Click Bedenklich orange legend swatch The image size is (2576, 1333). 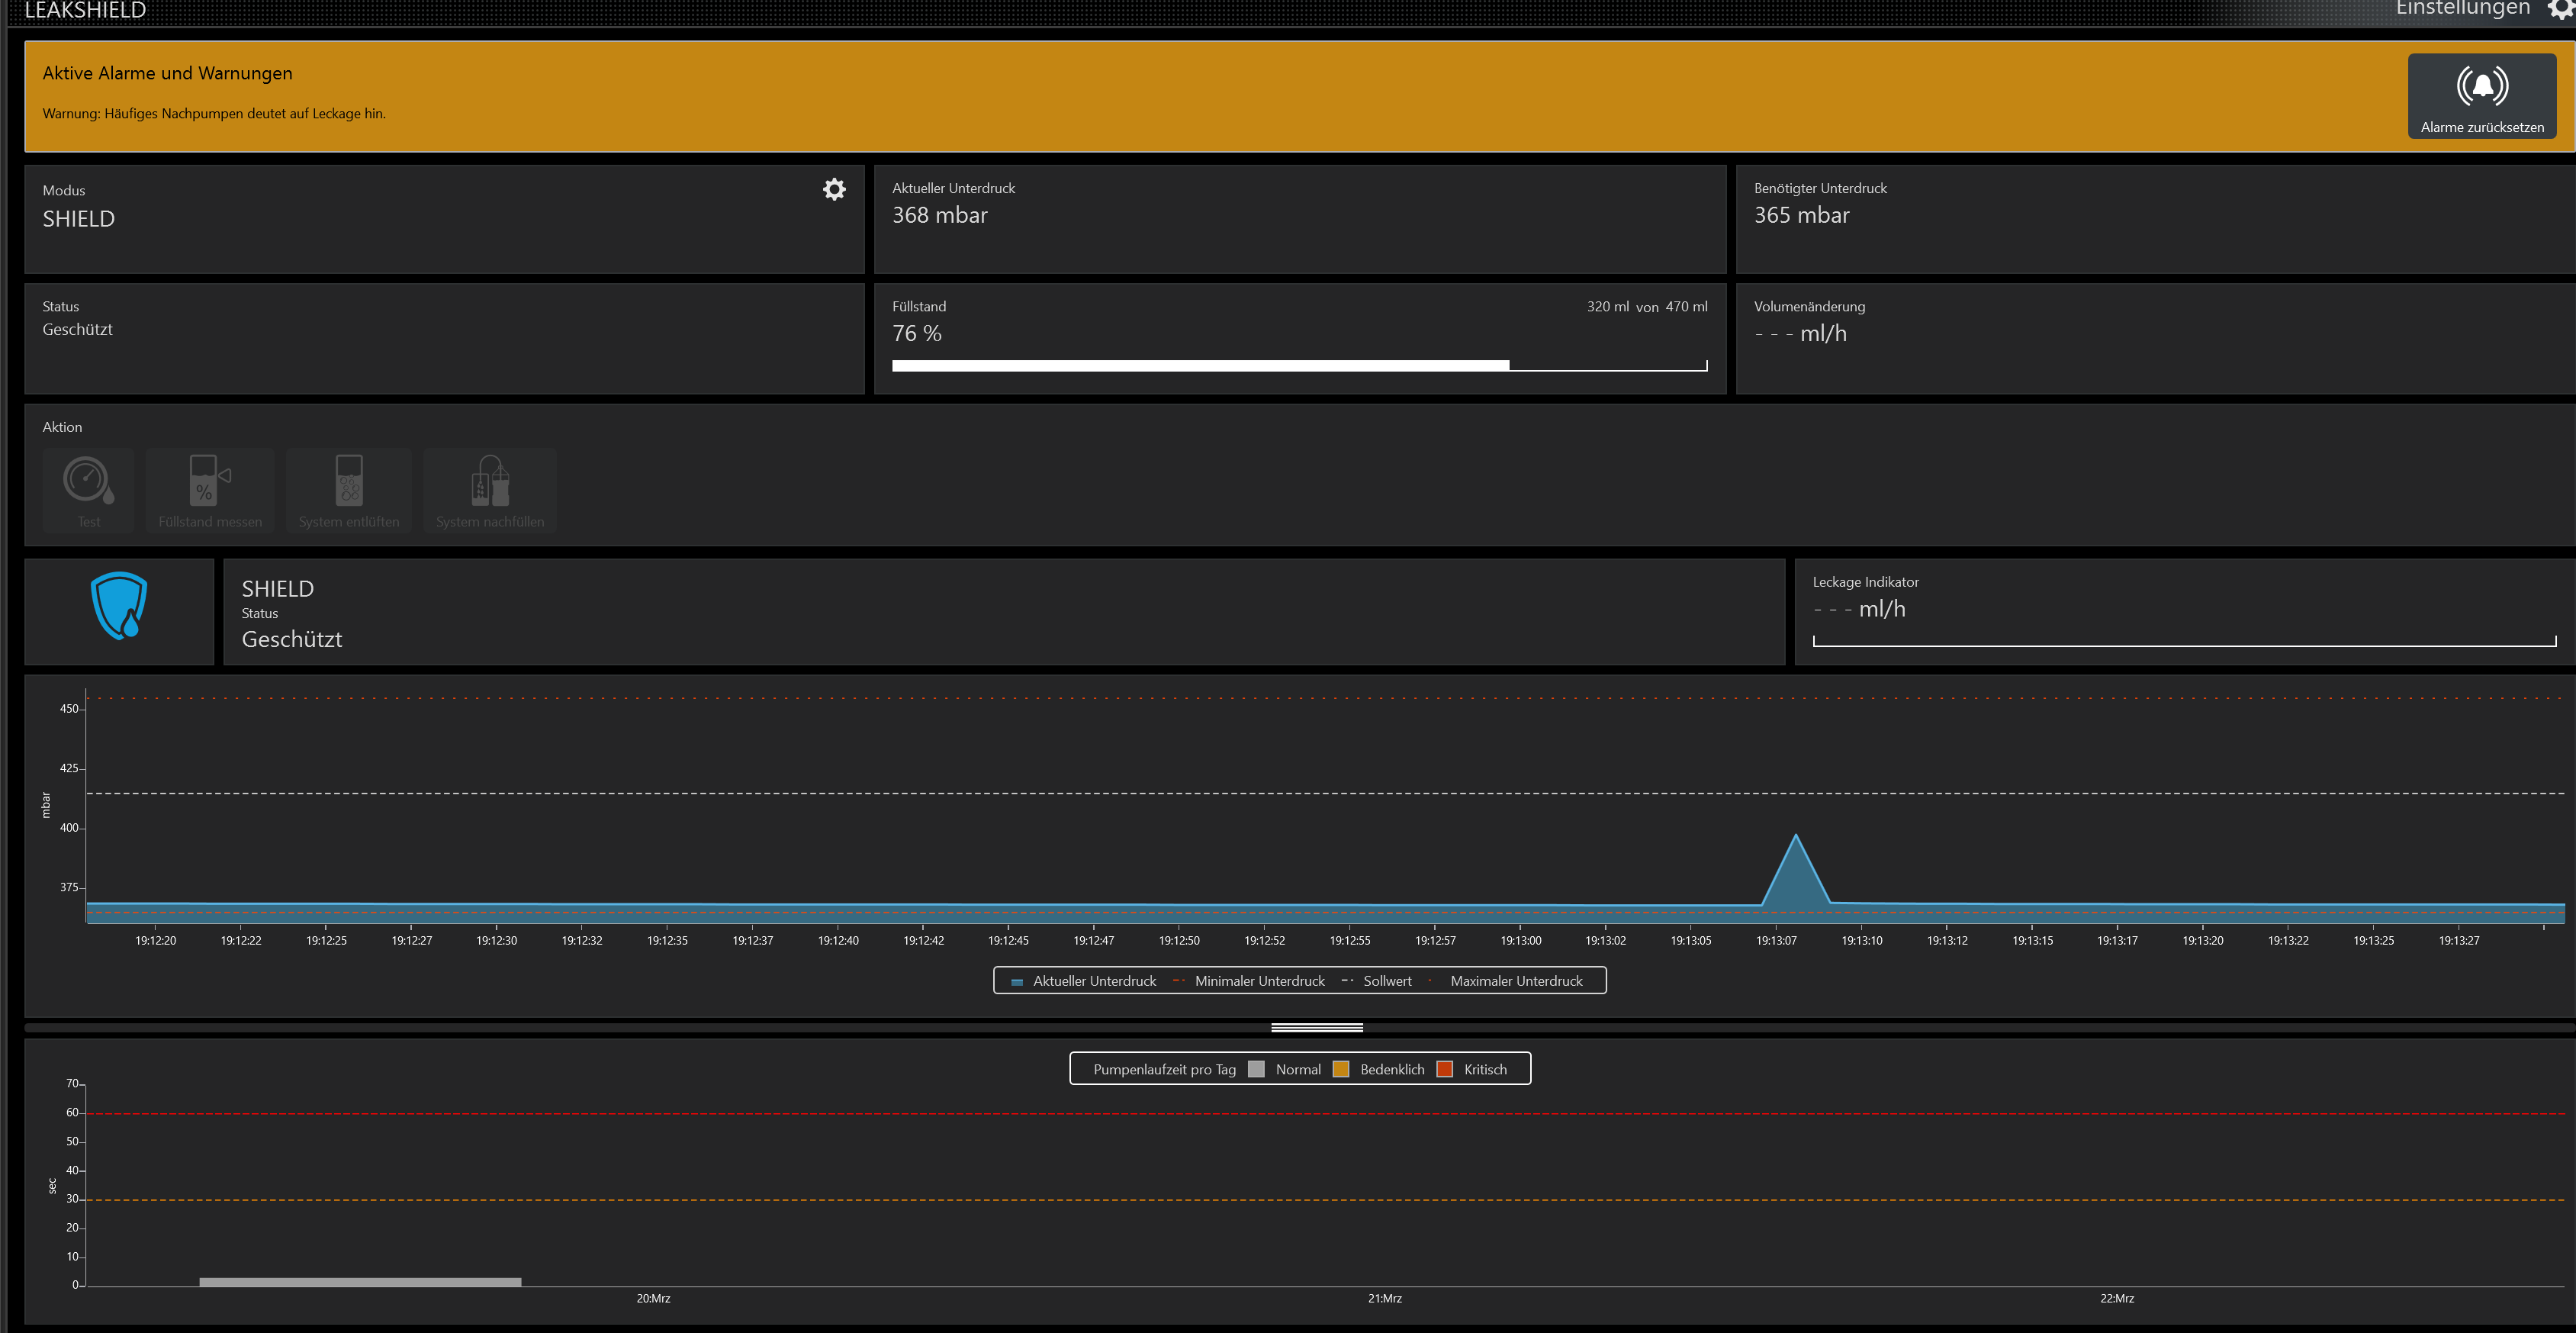coord(1342,1069)
